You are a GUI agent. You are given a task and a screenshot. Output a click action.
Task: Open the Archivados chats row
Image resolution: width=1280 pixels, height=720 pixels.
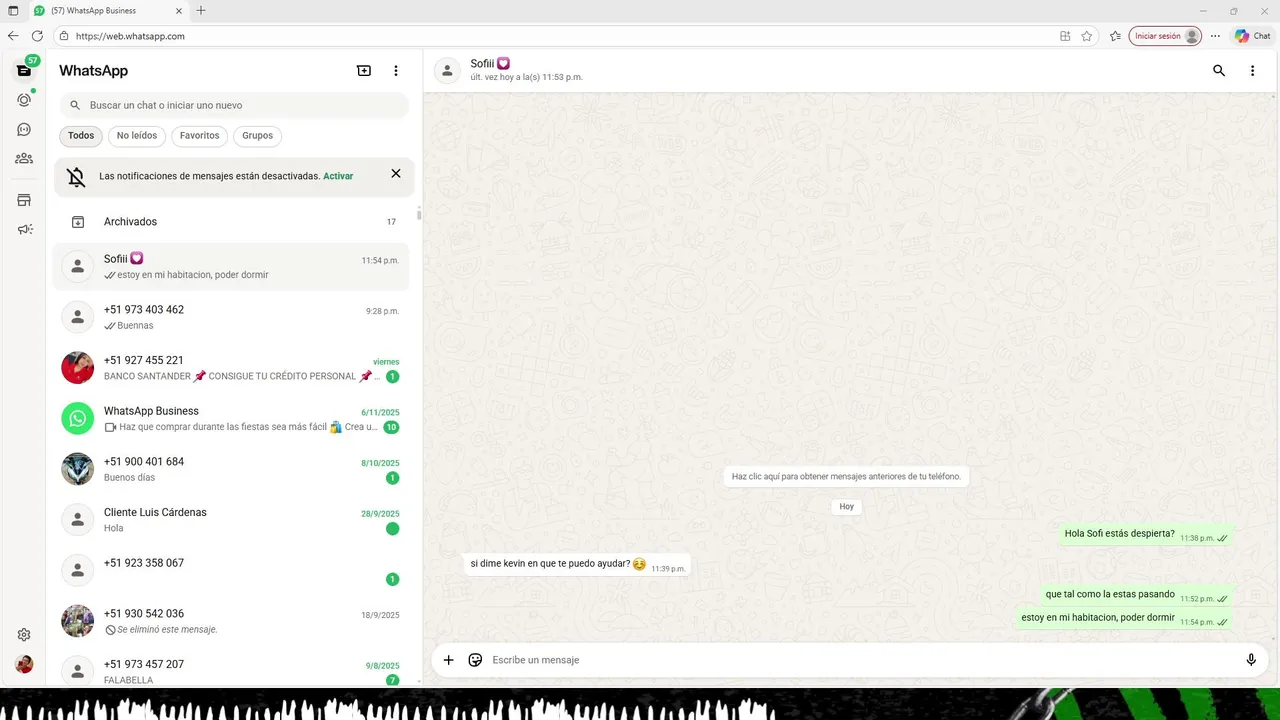coord(232,222)
